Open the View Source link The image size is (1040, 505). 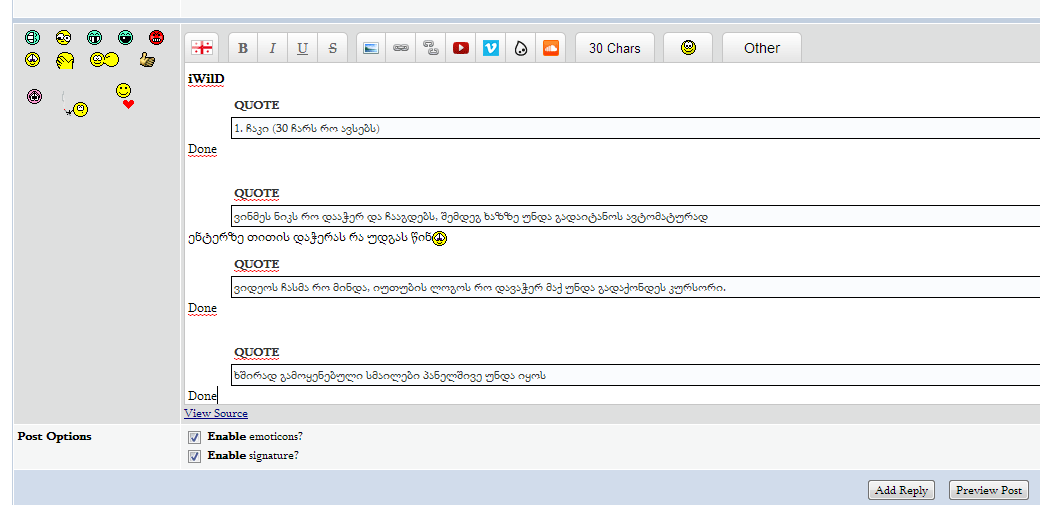click(x=216, y=413)
